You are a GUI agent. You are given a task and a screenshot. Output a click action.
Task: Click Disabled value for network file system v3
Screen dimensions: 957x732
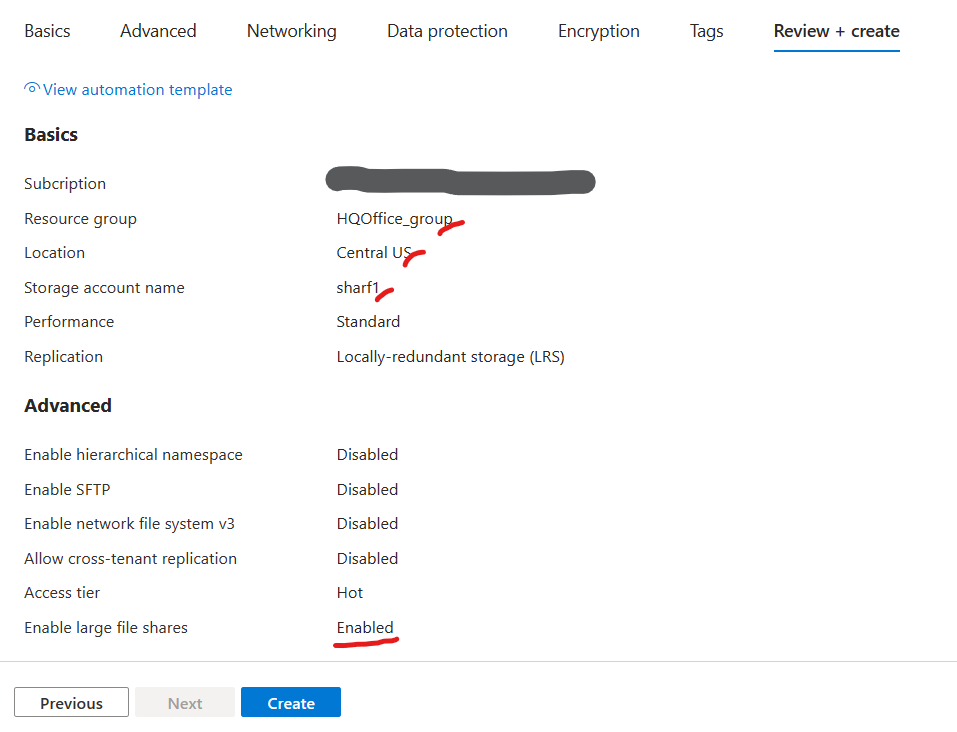(x=367, y=524)
